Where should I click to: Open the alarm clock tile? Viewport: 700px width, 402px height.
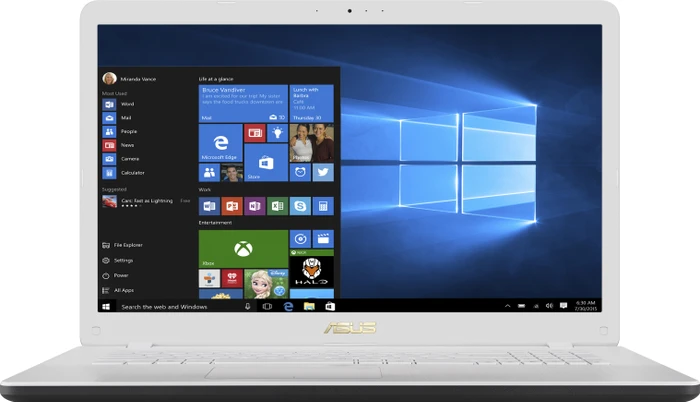(300, 172)
